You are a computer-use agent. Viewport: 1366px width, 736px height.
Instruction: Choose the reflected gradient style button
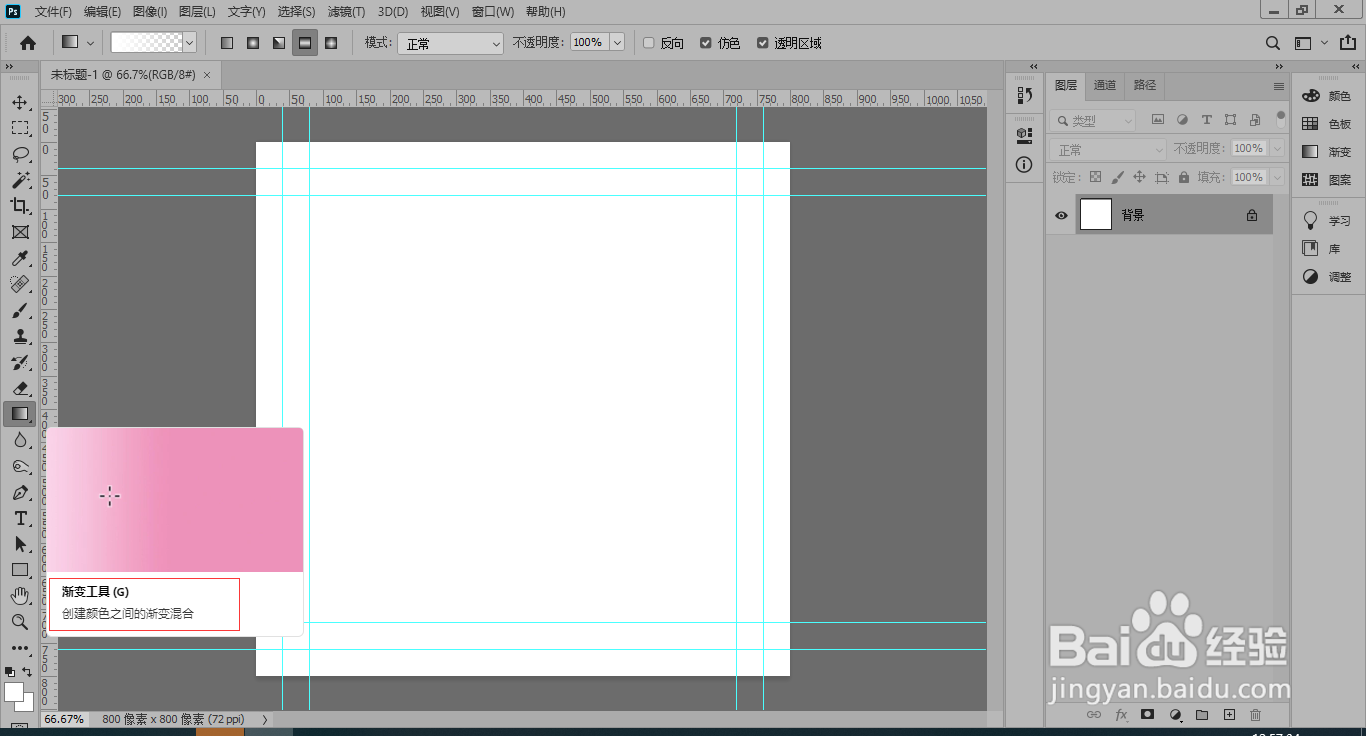point(305,43)
